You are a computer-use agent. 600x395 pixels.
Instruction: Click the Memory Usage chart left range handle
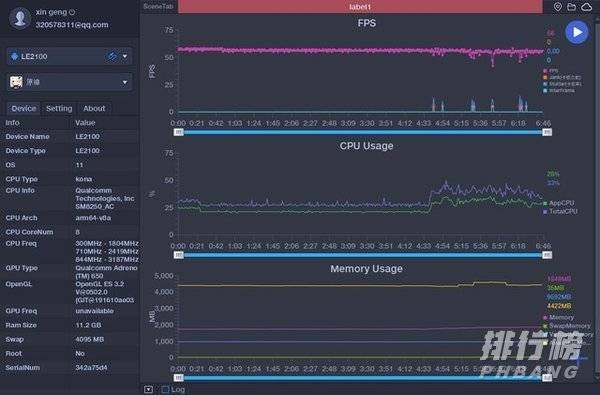click(x=179, y=378)
